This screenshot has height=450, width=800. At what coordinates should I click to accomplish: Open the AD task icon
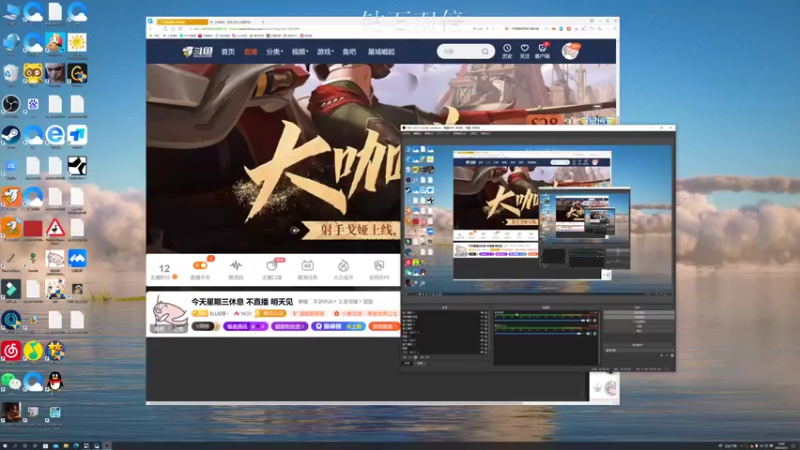[307, 266]
